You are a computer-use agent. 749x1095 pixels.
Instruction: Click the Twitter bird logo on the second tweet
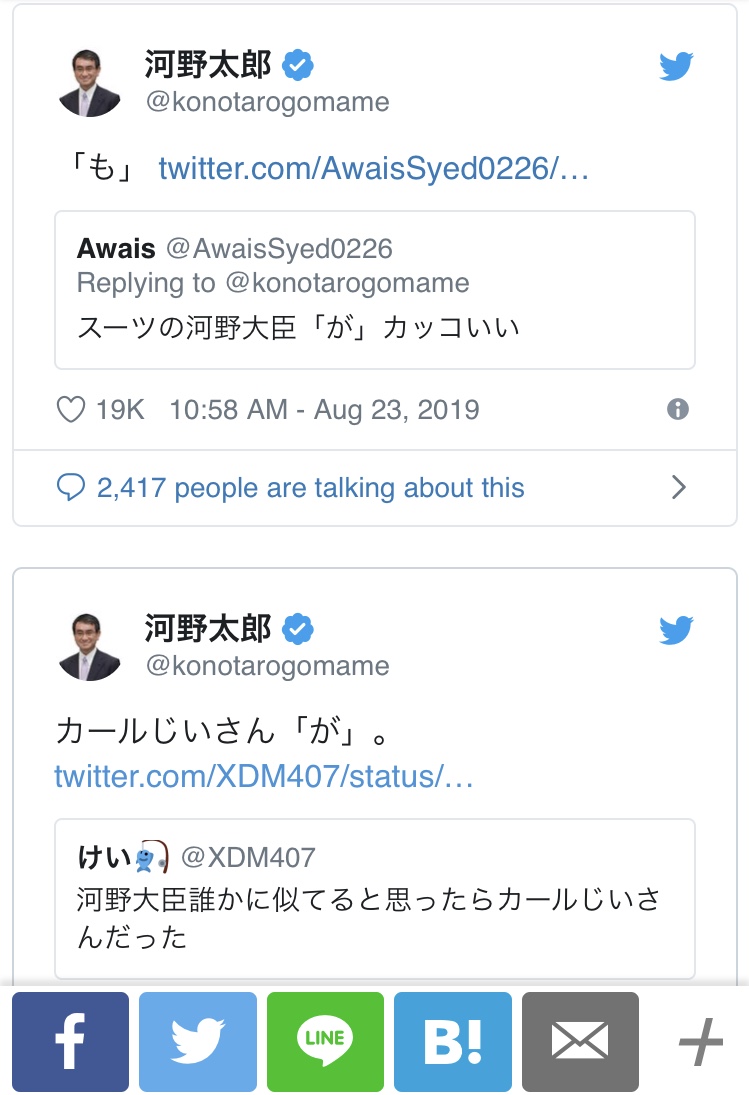click(676, 630)
